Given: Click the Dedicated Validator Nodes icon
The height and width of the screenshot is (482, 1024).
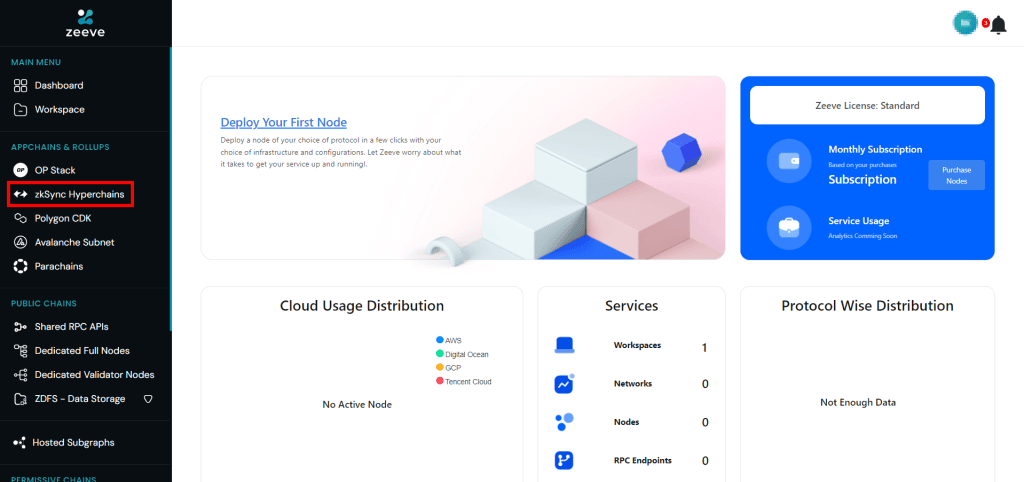Looking at the screenshot, I should click(x=20, y=375).
